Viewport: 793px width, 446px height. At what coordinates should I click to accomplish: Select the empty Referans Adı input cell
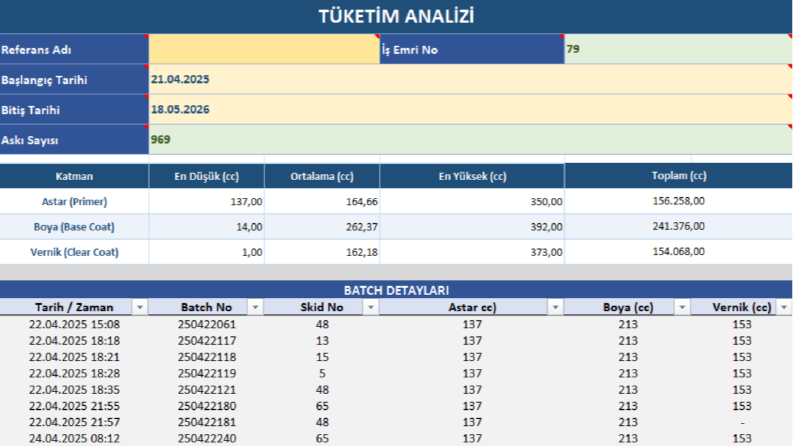(264, 49)
